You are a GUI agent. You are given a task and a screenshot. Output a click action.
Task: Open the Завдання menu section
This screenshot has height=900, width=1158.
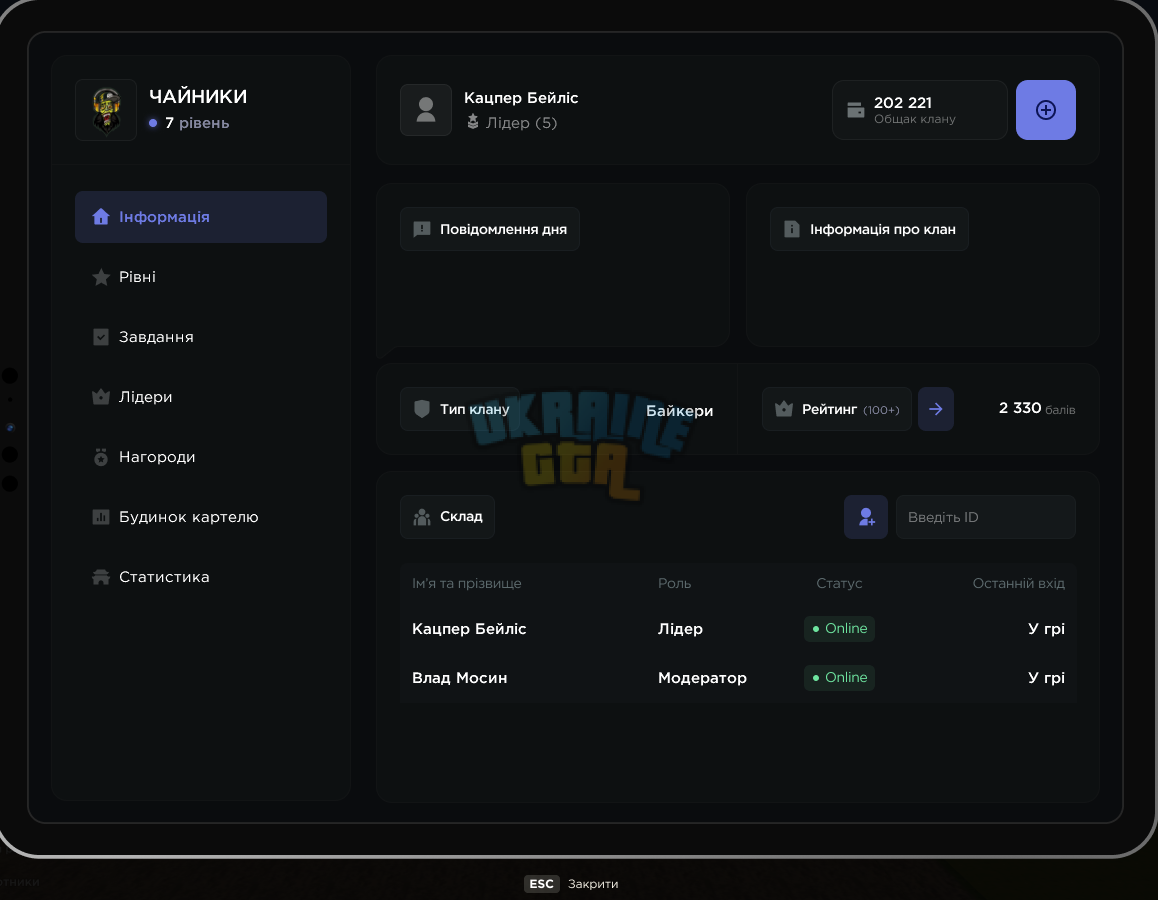pos(201,337)
